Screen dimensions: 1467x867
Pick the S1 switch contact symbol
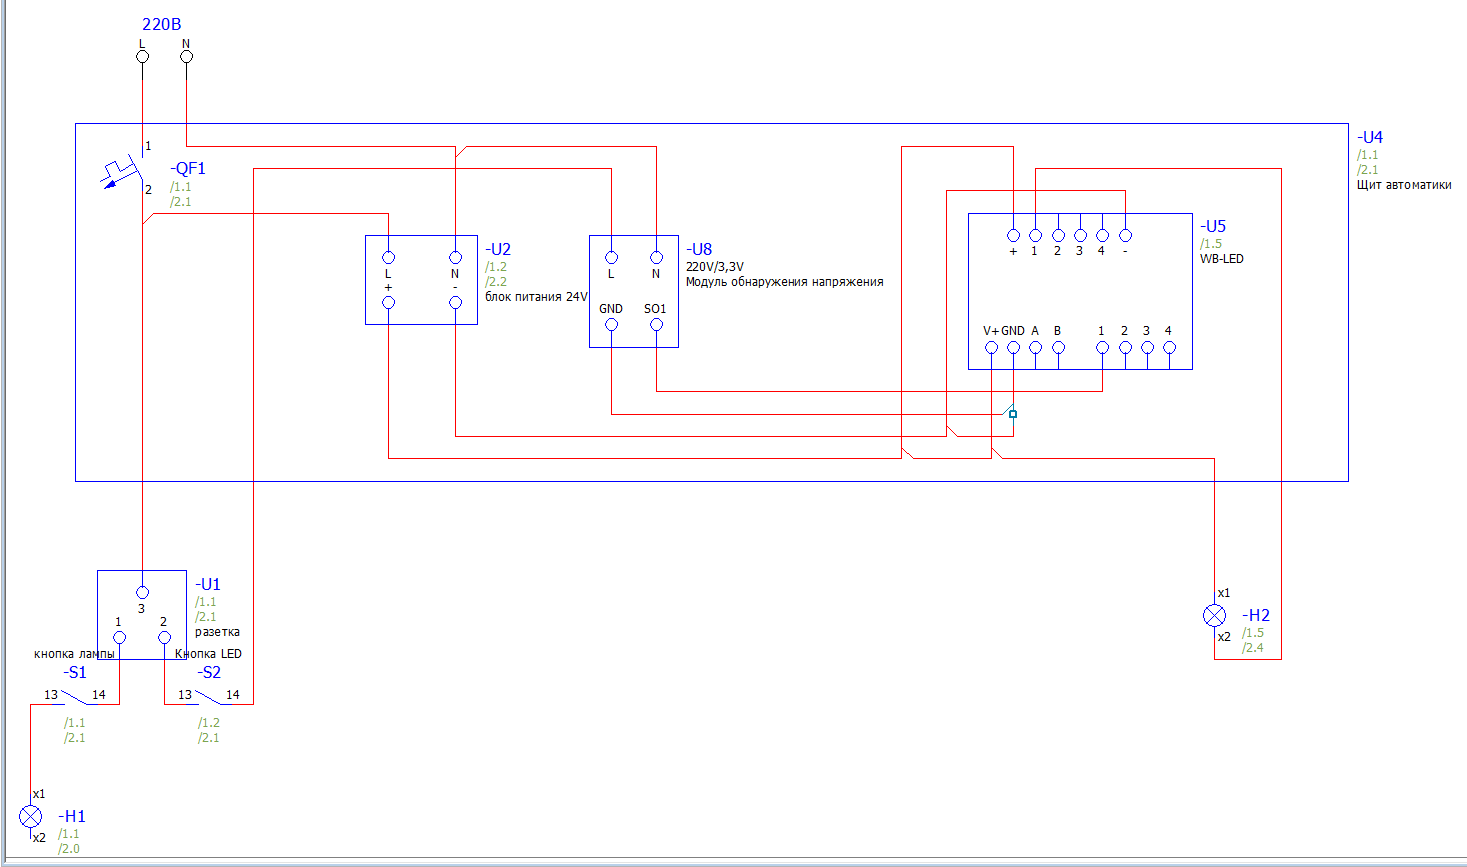pyautogui.click(x=76, y=696)
